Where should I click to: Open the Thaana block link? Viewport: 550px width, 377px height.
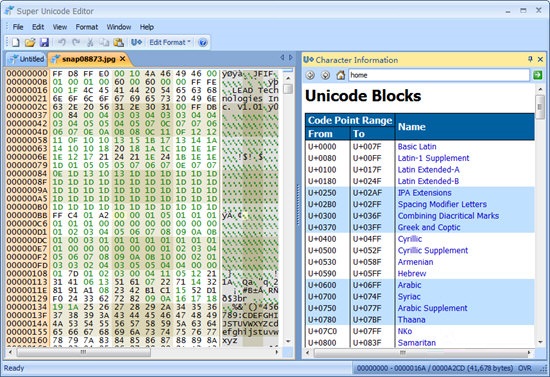coord(411,320)
